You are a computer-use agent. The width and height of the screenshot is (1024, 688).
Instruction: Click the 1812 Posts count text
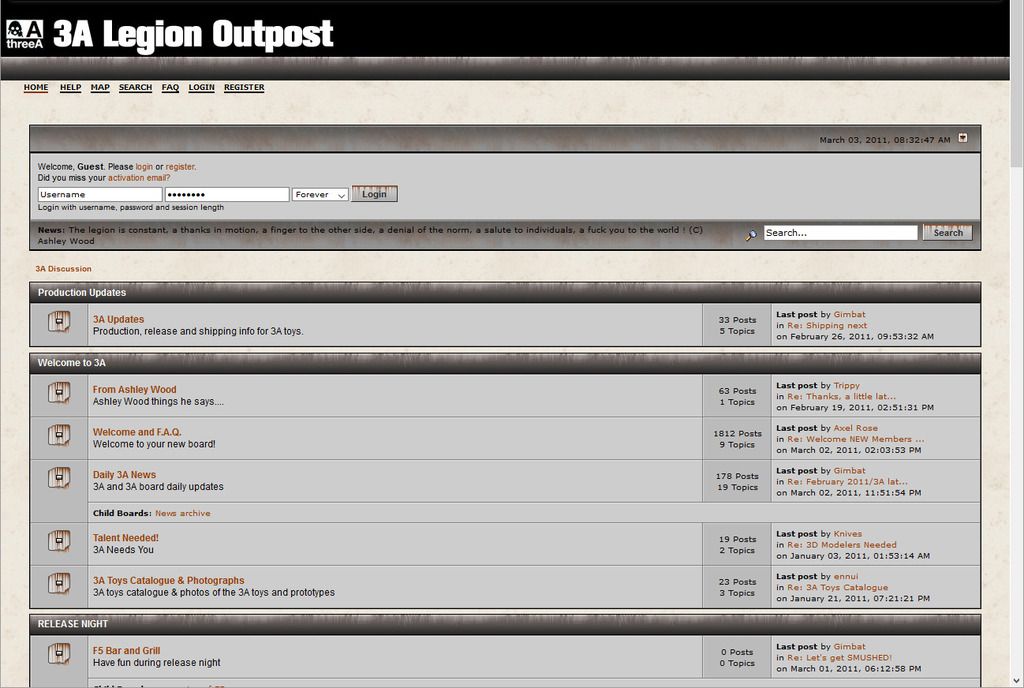tap(737, 433)
